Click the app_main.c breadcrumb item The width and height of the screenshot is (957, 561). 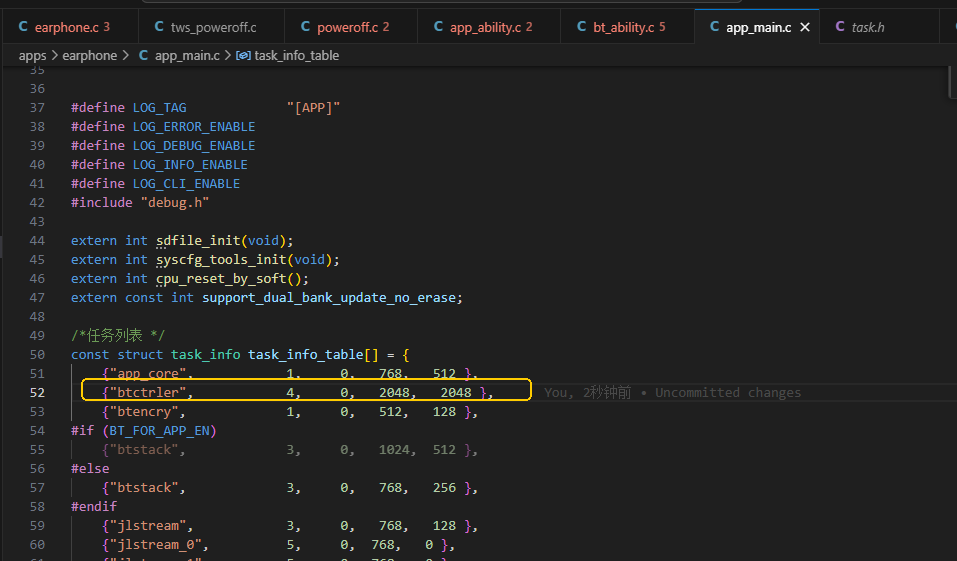click(187, 56)
